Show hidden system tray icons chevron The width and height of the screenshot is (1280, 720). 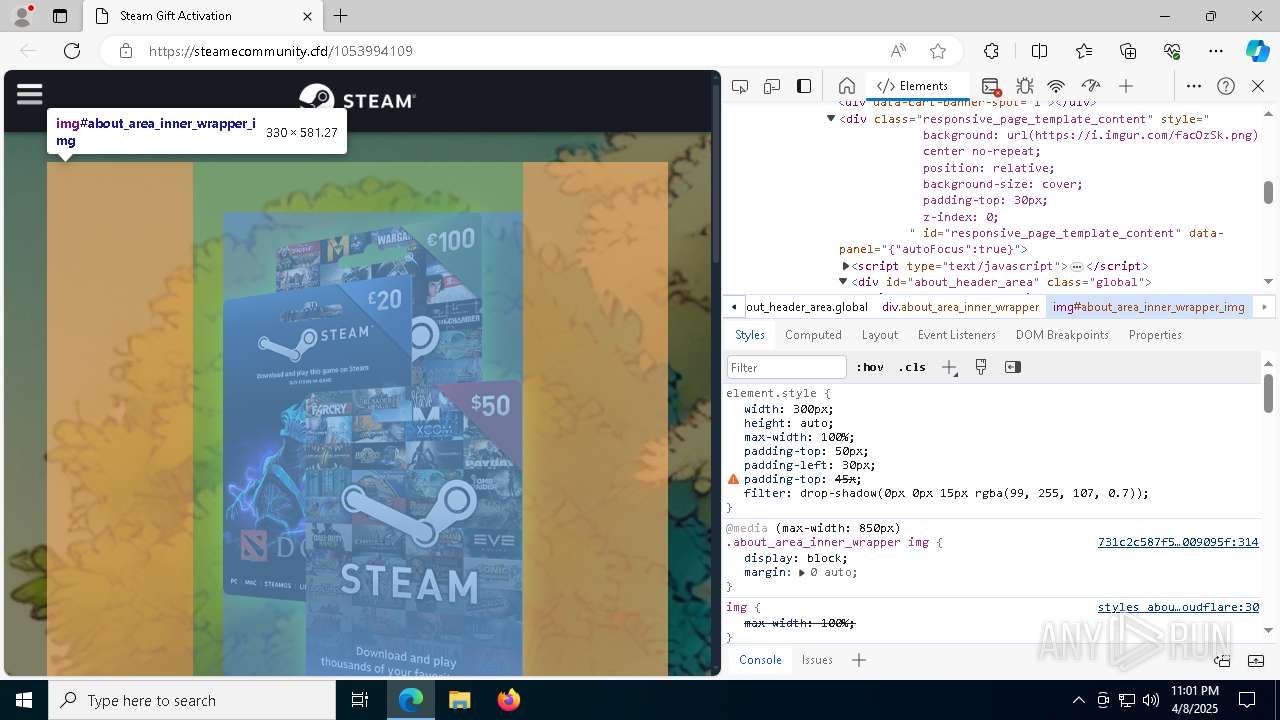[x=1078, y=700]
